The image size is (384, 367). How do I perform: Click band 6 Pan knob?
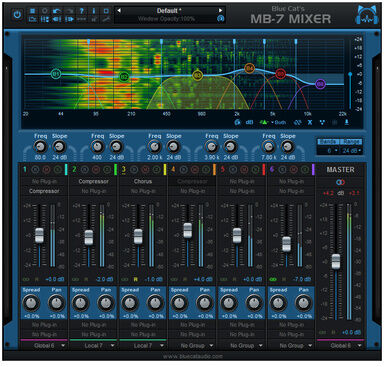(x=303, y=303)
